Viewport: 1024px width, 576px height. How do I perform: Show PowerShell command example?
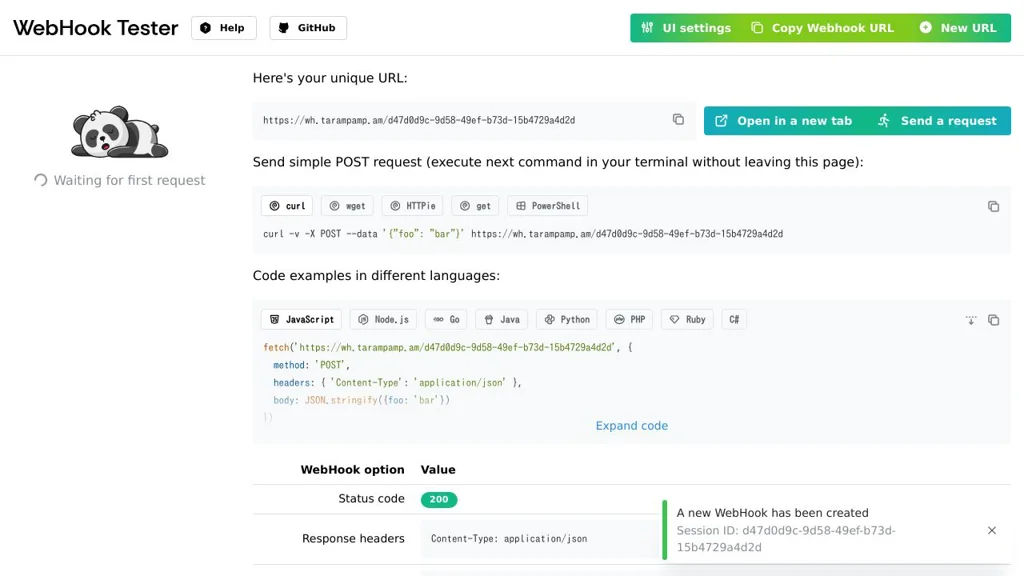click(547, 206)
